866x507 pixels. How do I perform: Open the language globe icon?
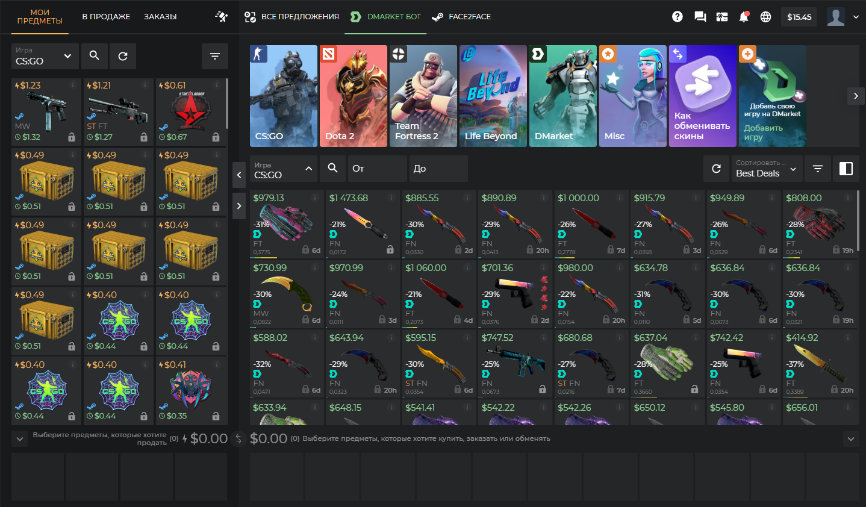765,17
